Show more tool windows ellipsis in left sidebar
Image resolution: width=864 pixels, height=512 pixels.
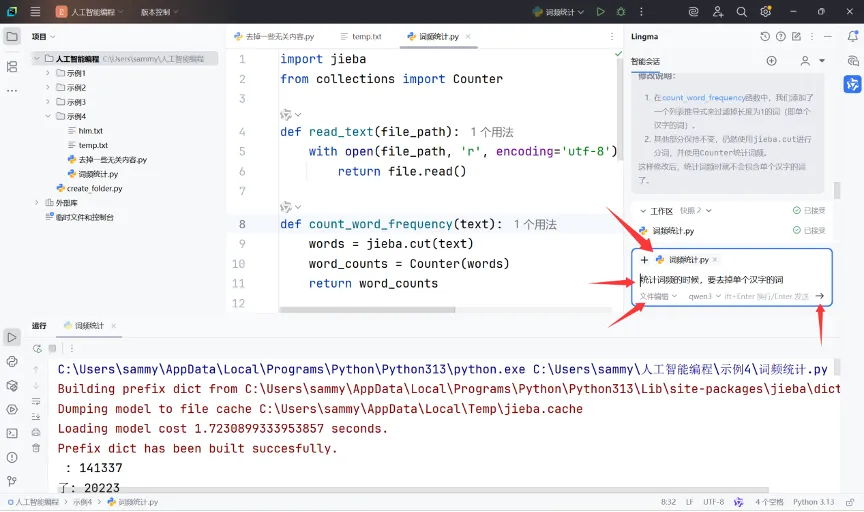[x=12, y=90]
